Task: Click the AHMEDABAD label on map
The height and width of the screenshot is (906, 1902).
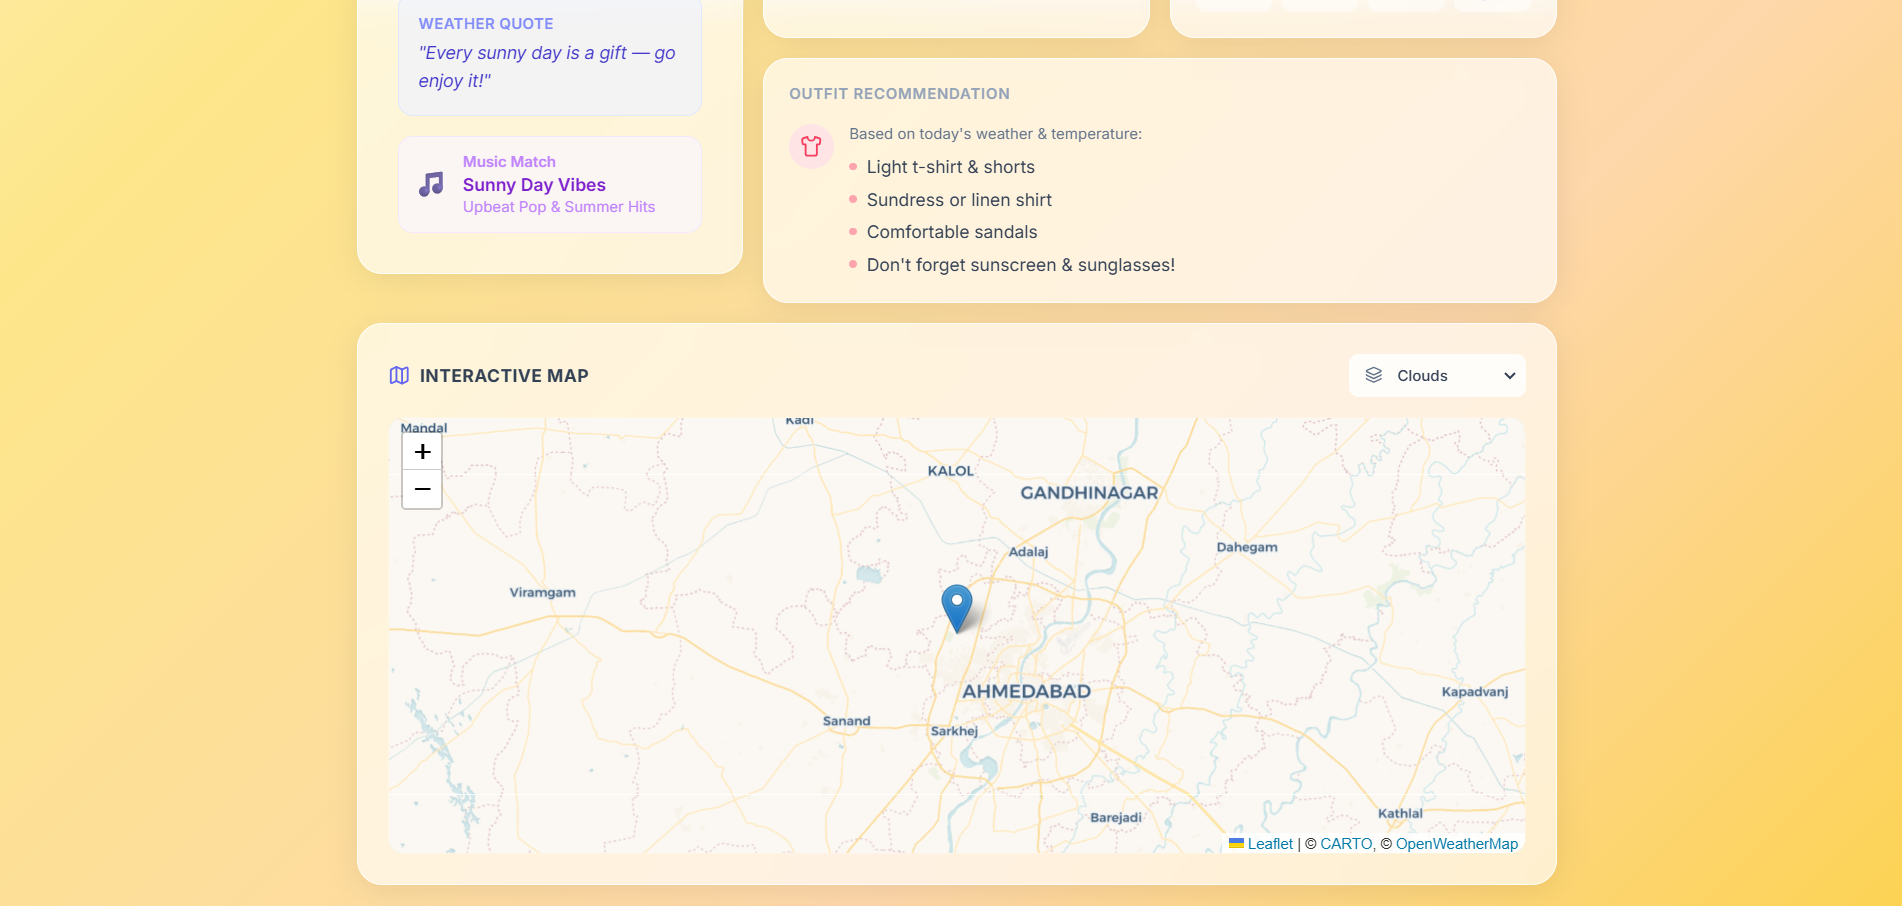Action: click(x=1026, y=691)
